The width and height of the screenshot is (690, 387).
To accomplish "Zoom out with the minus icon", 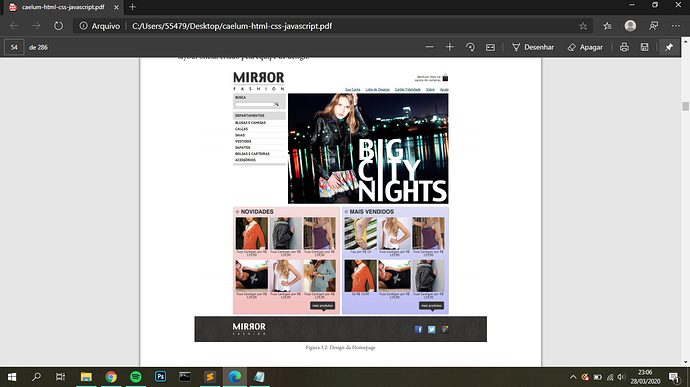I will (x=429, y=47).
